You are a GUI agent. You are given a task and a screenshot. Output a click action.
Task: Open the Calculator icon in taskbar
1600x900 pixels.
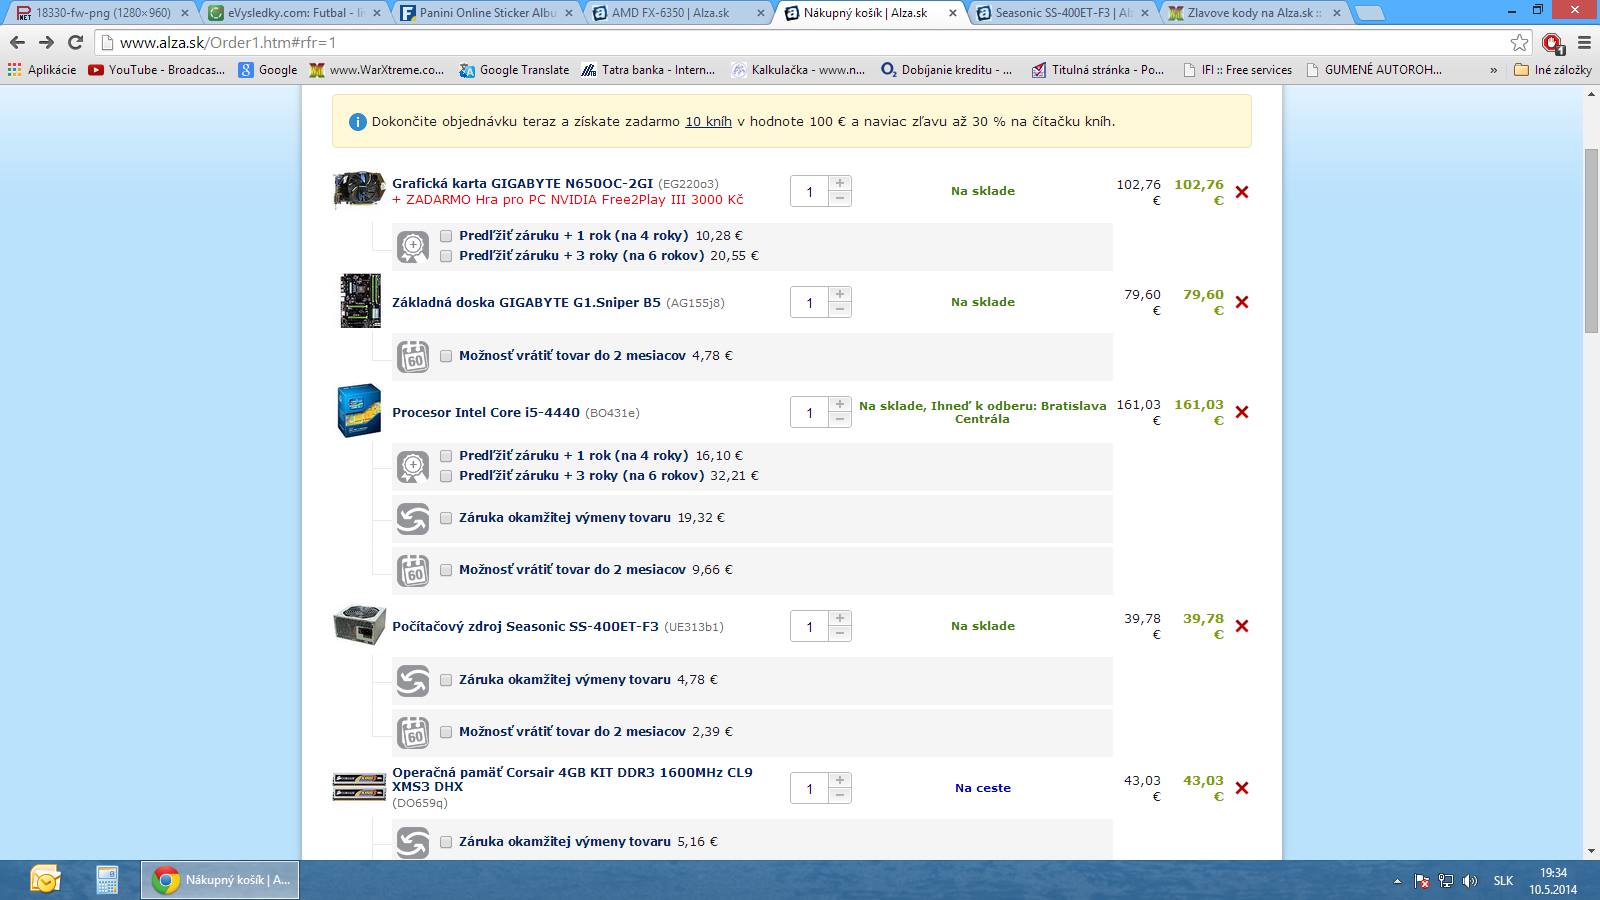(107, 880)
